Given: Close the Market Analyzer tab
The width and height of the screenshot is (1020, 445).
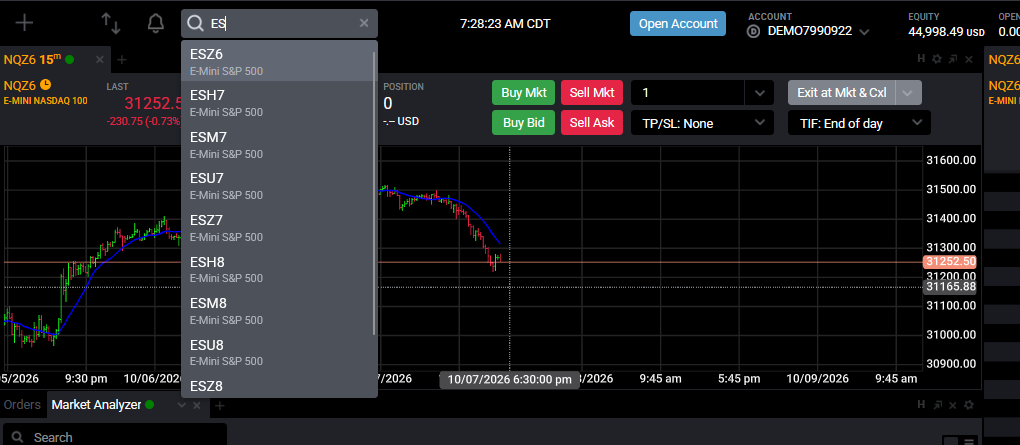Looking at the screenshot, I should click(x=197, y=405).
